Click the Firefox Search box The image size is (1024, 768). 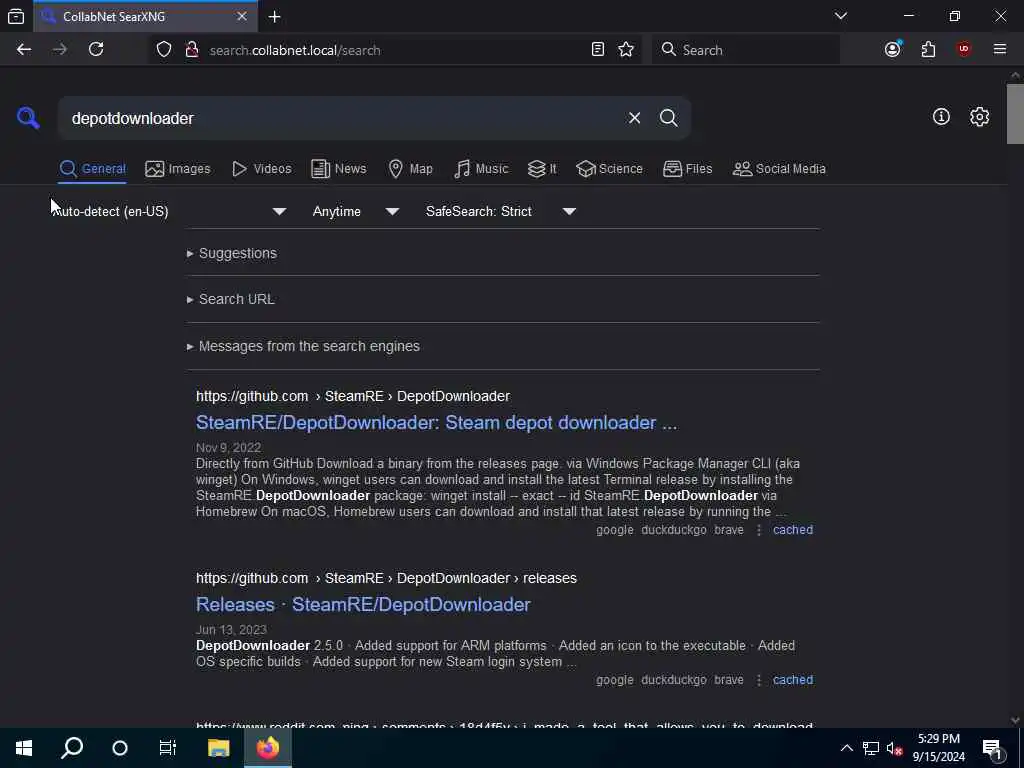(x=746, y=50)
